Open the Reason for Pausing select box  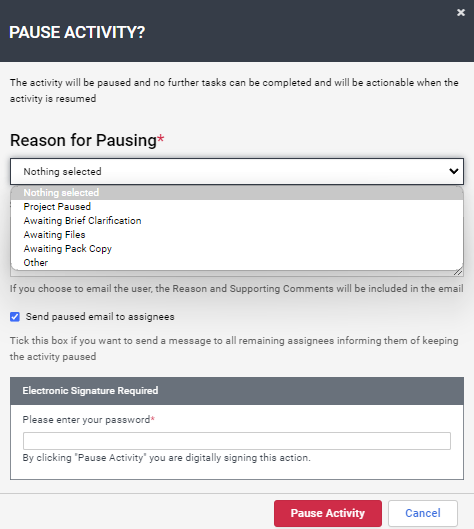pyautogui.click(x=237, y=171)
